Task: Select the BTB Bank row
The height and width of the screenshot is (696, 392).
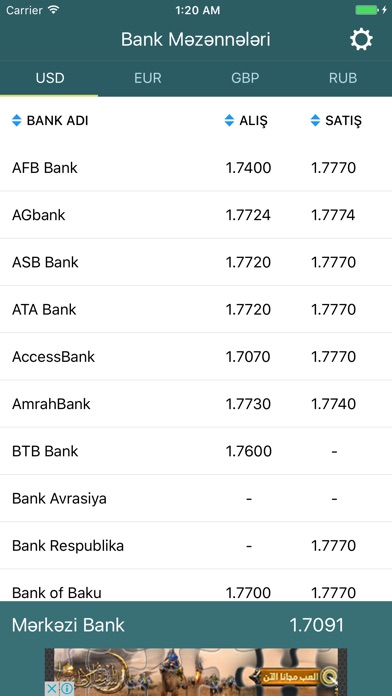Action: (x=196, y=451)
